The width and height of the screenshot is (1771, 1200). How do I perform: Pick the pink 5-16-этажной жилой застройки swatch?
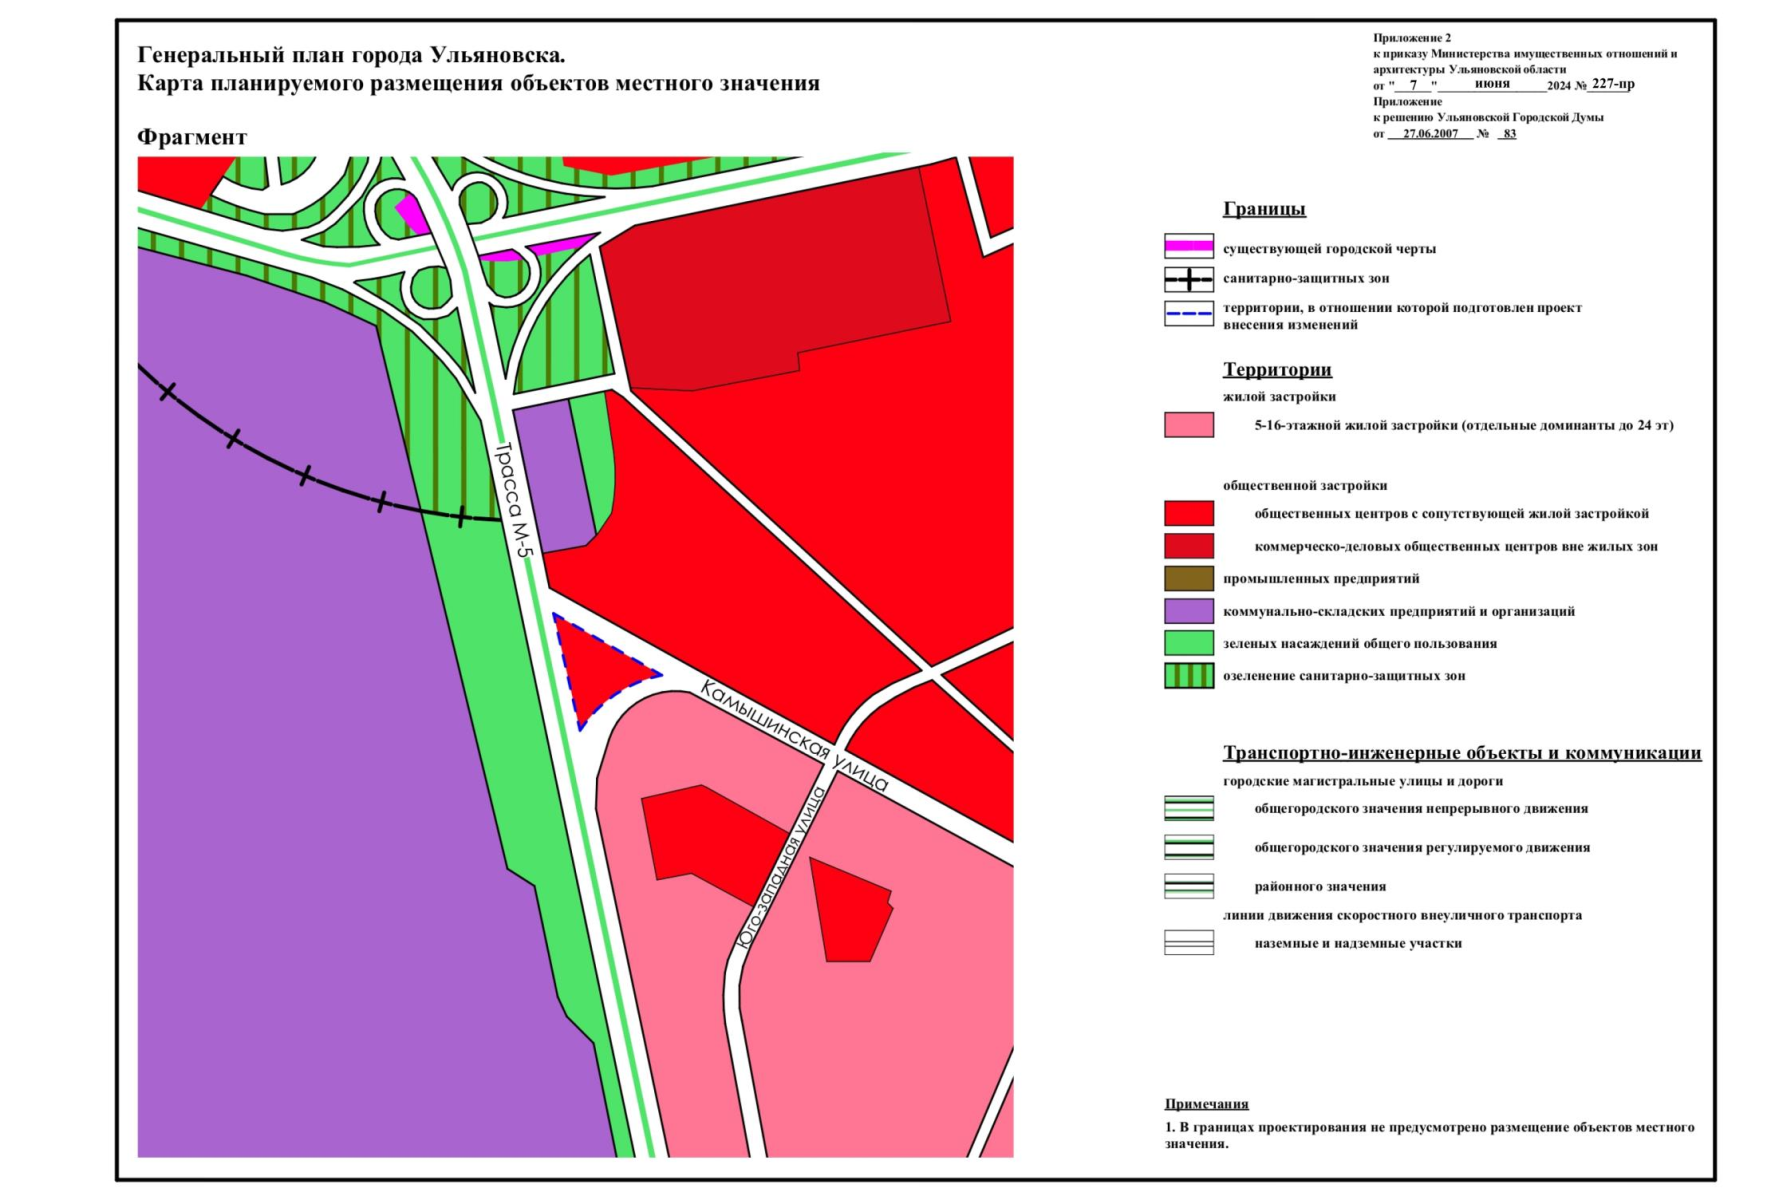click(1188, 425)
